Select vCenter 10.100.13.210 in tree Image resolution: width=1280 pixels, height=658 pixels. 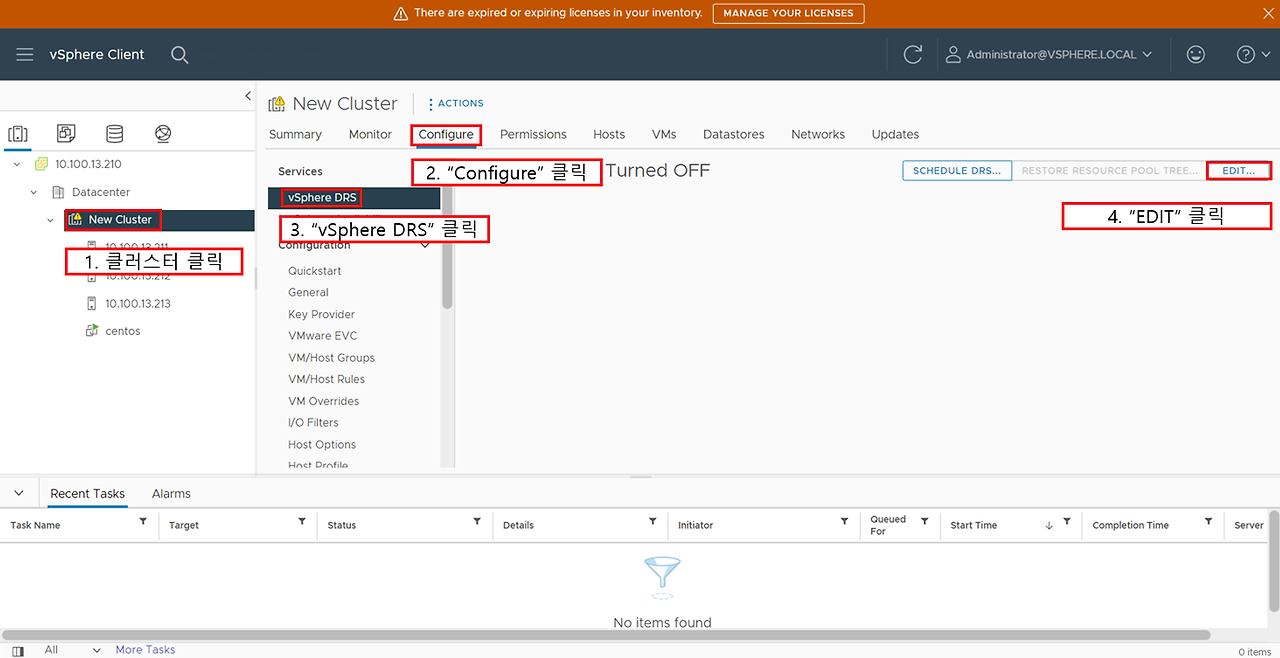point(88,164)
